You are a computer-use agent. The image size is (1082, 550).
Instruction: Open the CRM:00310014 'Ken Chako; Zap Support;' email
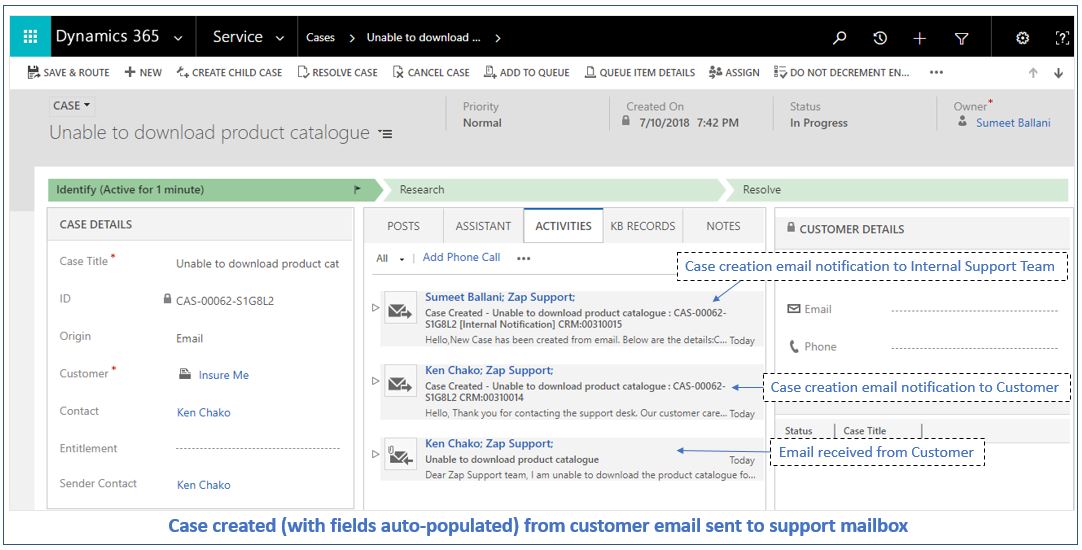coord(489,371)
